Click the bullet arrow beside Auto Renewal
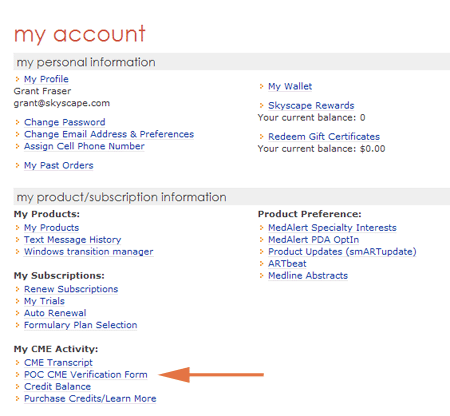 click(17, 313)
